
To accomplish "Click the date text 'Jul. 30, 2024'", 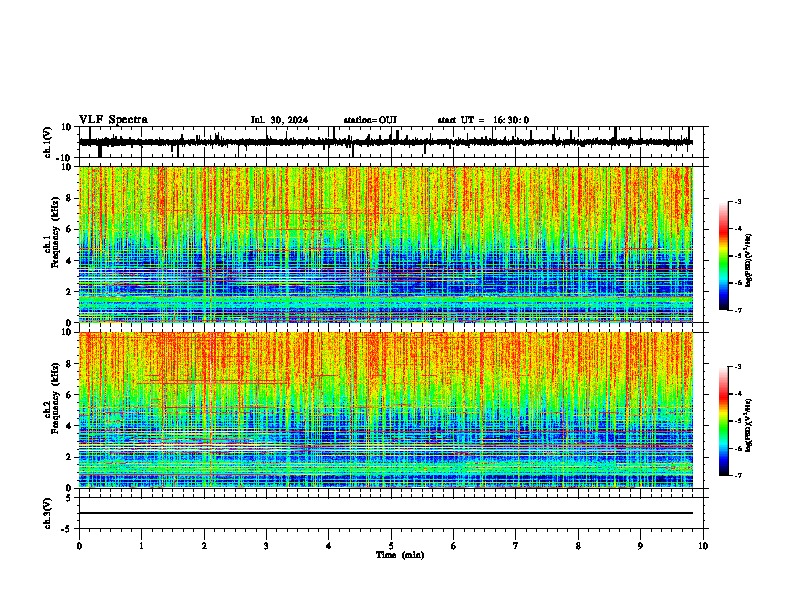I will tap(279, 120).
